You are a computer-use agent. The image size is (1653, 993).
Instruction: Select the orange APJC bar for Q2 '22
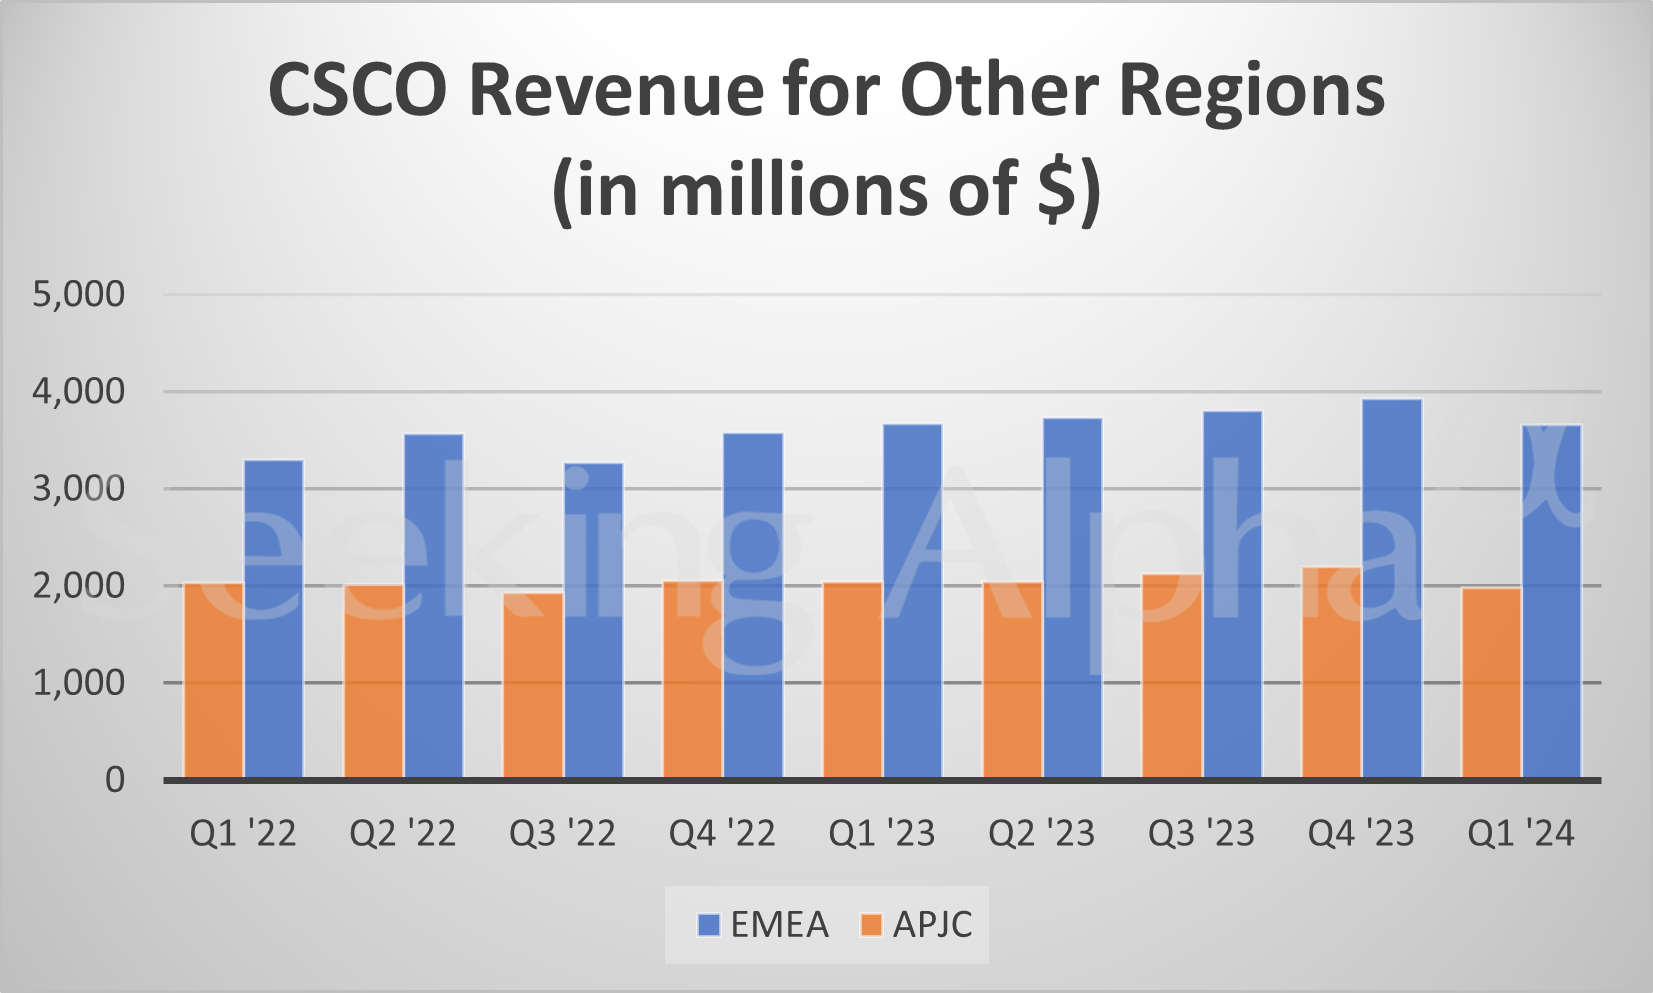374,681
